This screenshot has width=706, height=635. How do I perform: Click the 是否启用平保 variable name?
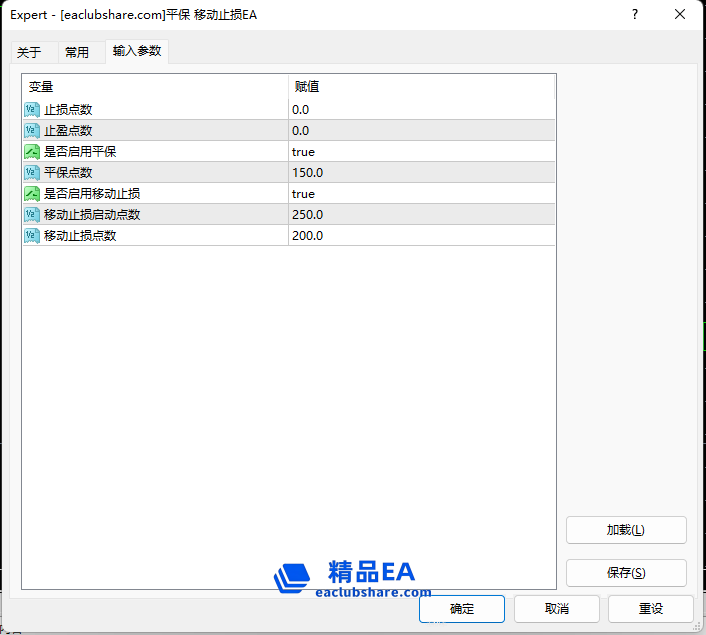(80, 152)
